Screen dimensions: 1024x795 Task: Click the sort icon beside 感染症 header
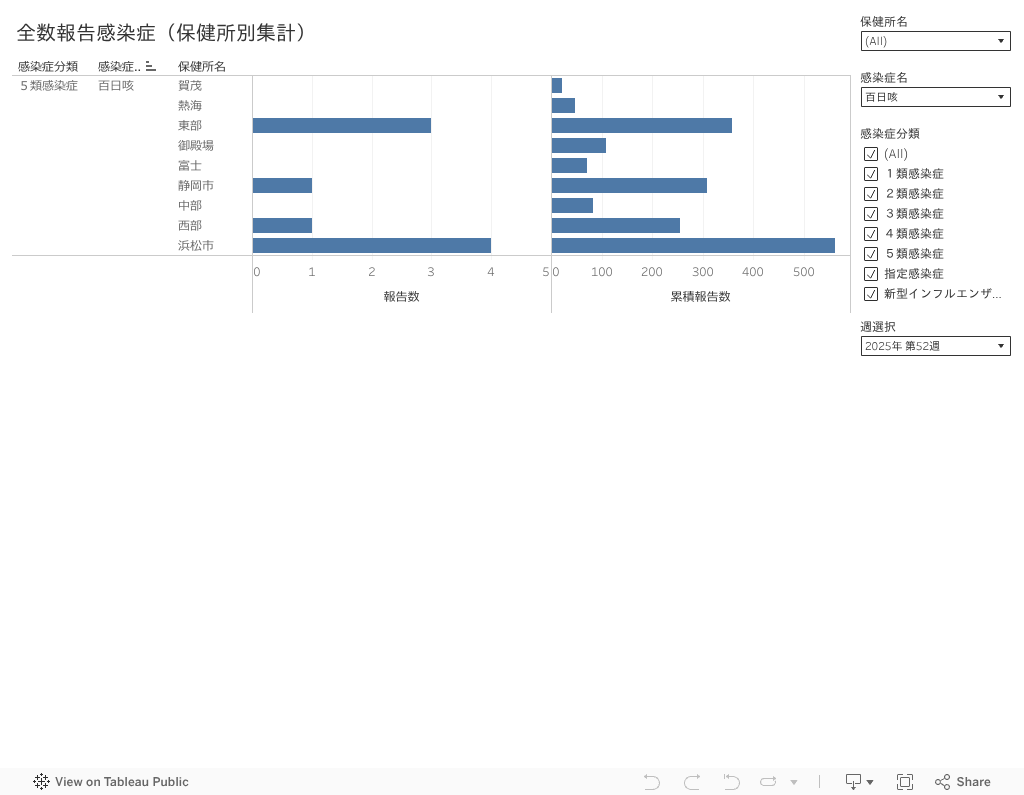(x=151, y=66)
